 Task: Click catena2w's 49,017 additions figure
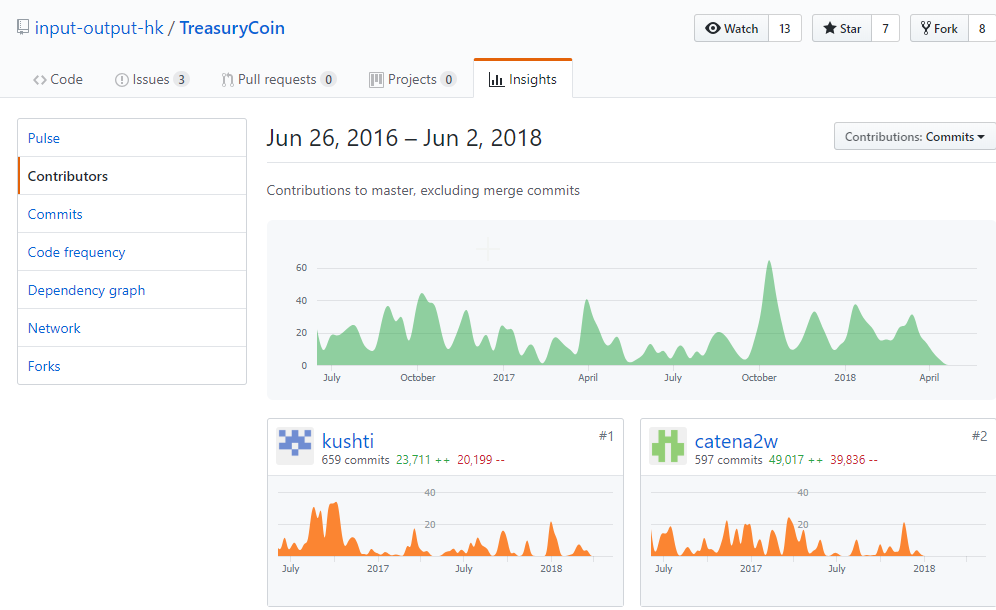click(796, 460)
